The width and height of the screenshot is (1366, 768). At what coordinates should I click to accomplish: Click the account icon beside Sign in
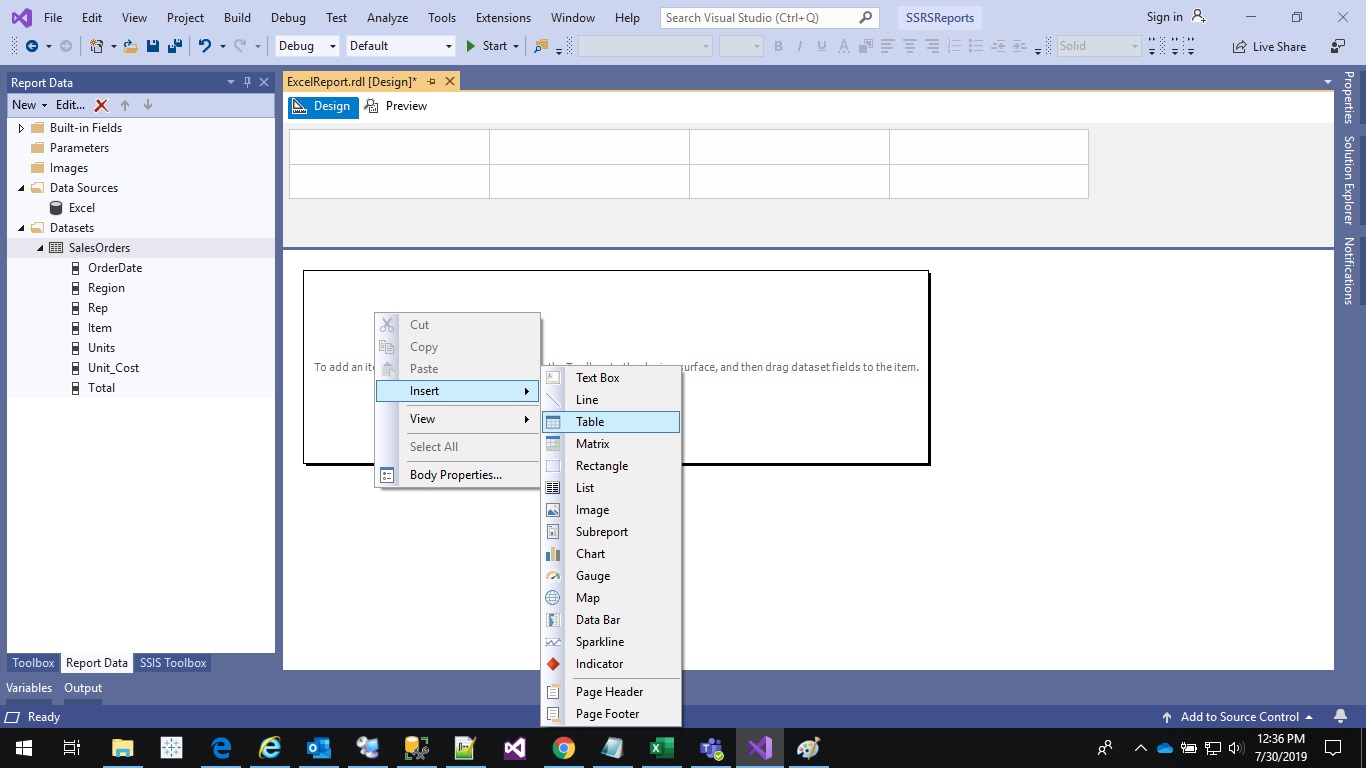click(x=1199, y=17)
